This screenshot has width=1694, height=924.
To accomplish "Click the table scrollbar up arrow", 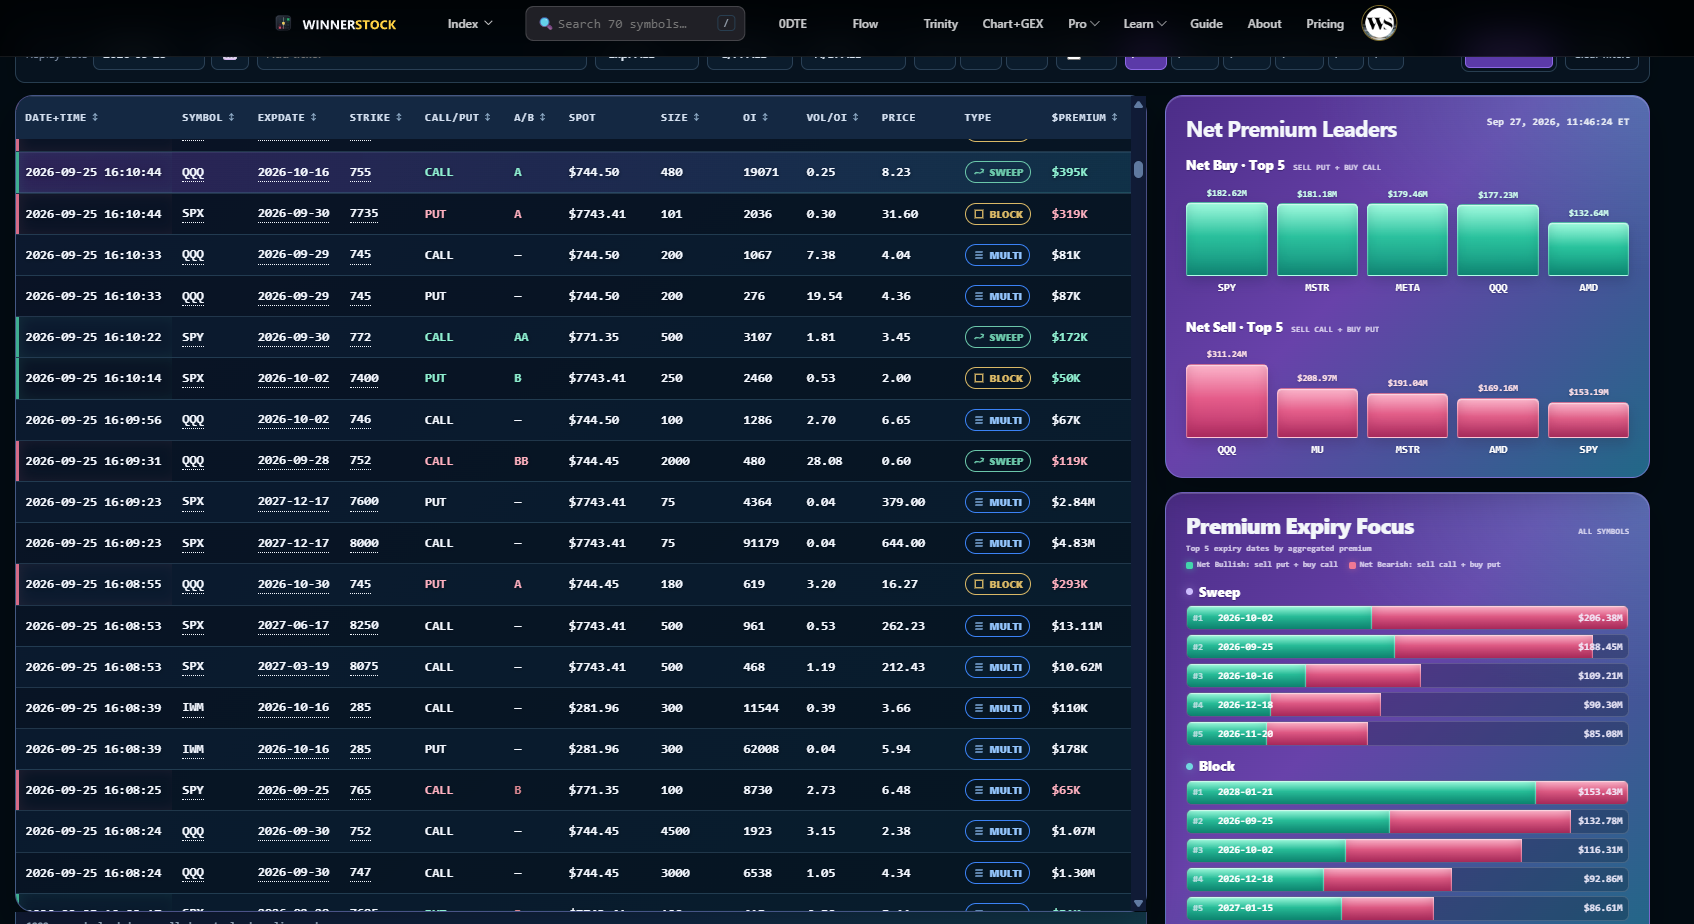I will (1138, 104).
